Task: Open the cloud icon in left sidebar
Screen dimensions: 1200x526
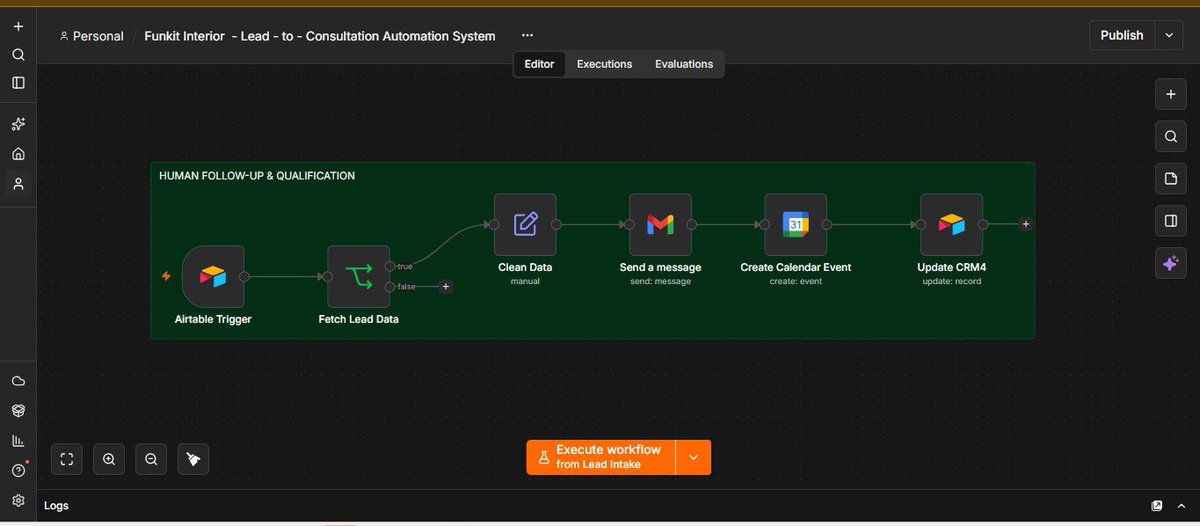Action: point(18,381)
